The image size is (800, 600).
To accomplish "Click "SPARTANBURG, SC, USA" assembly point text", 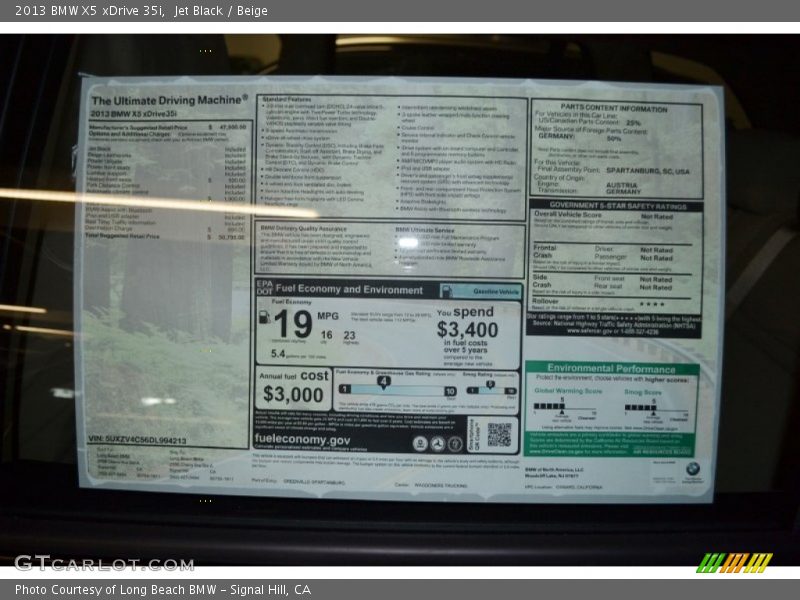I will tap(647, 171).
